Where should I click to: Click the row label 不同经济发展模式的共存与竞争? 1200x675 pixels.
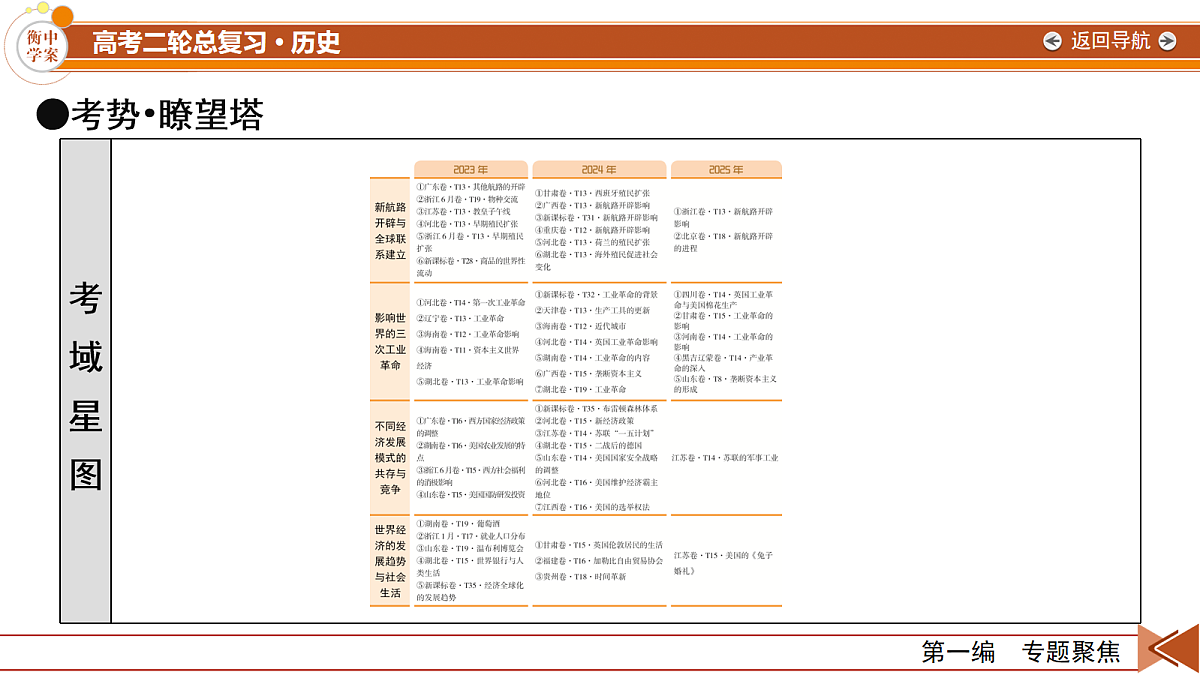[391, 457]
